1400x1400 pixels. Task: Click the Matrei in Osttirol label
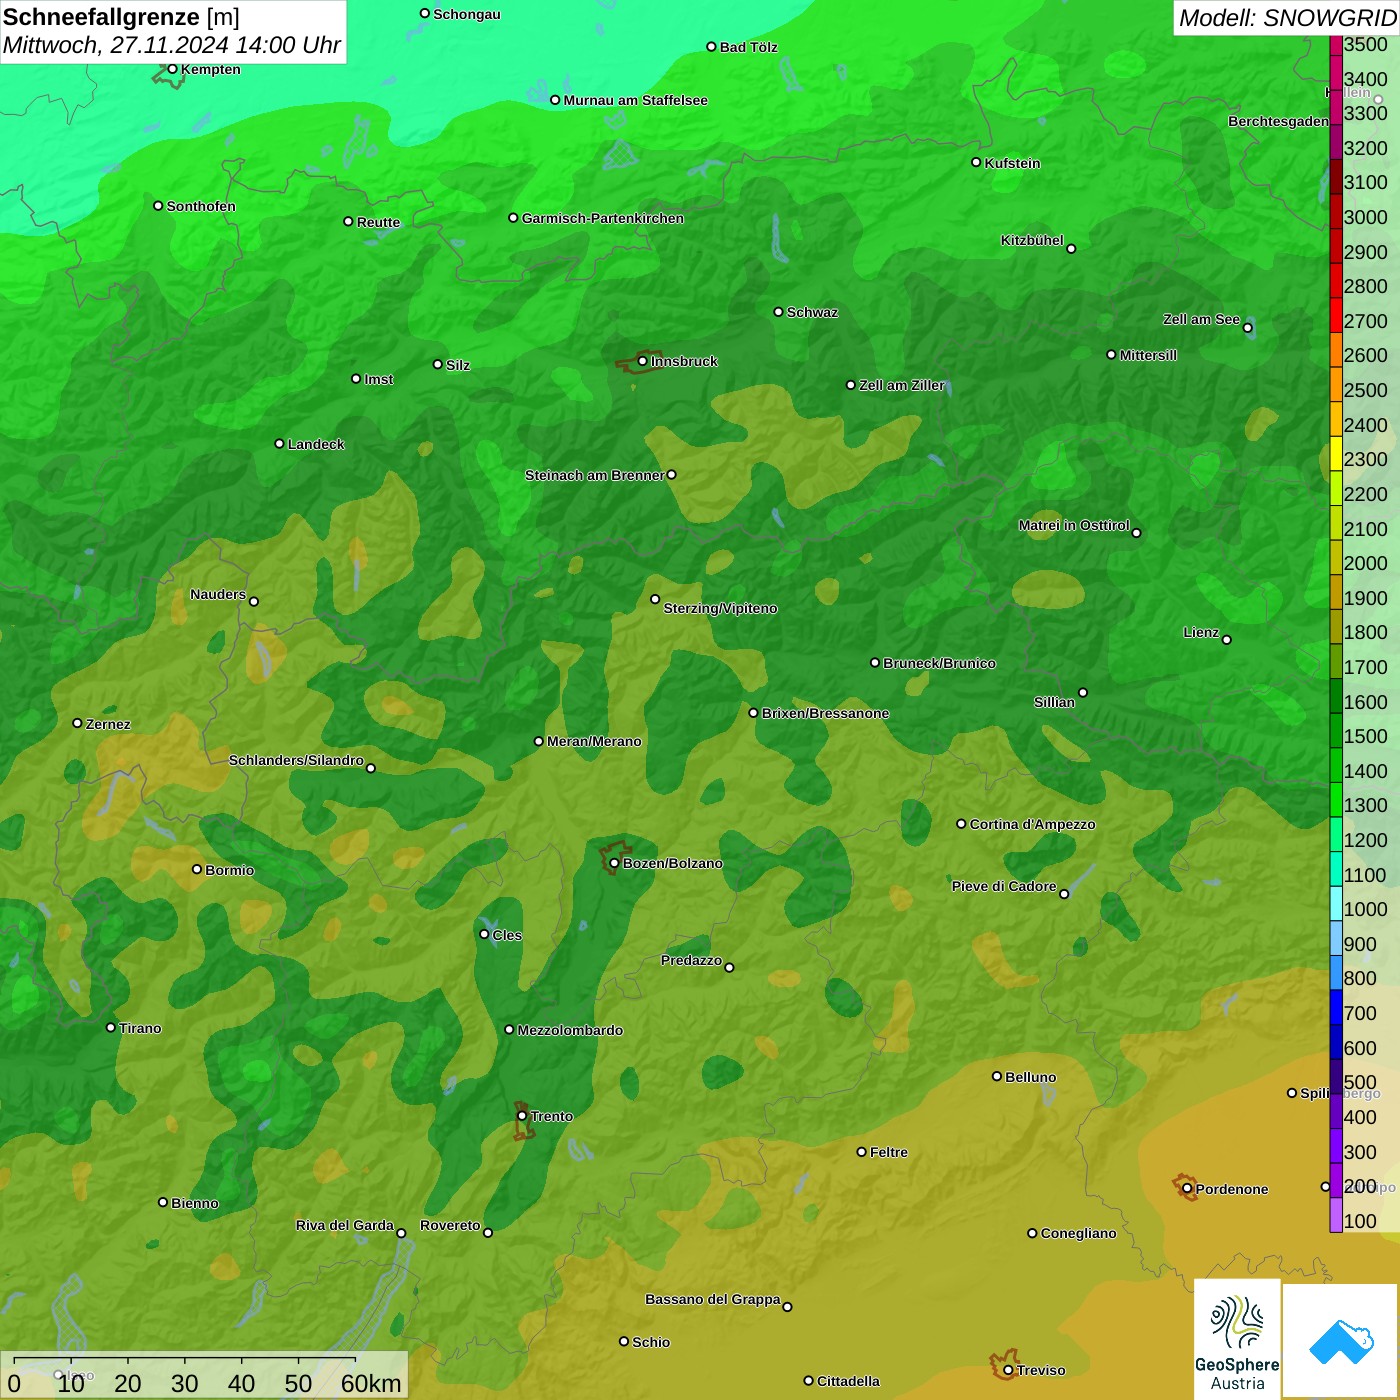click(1074, 525)
